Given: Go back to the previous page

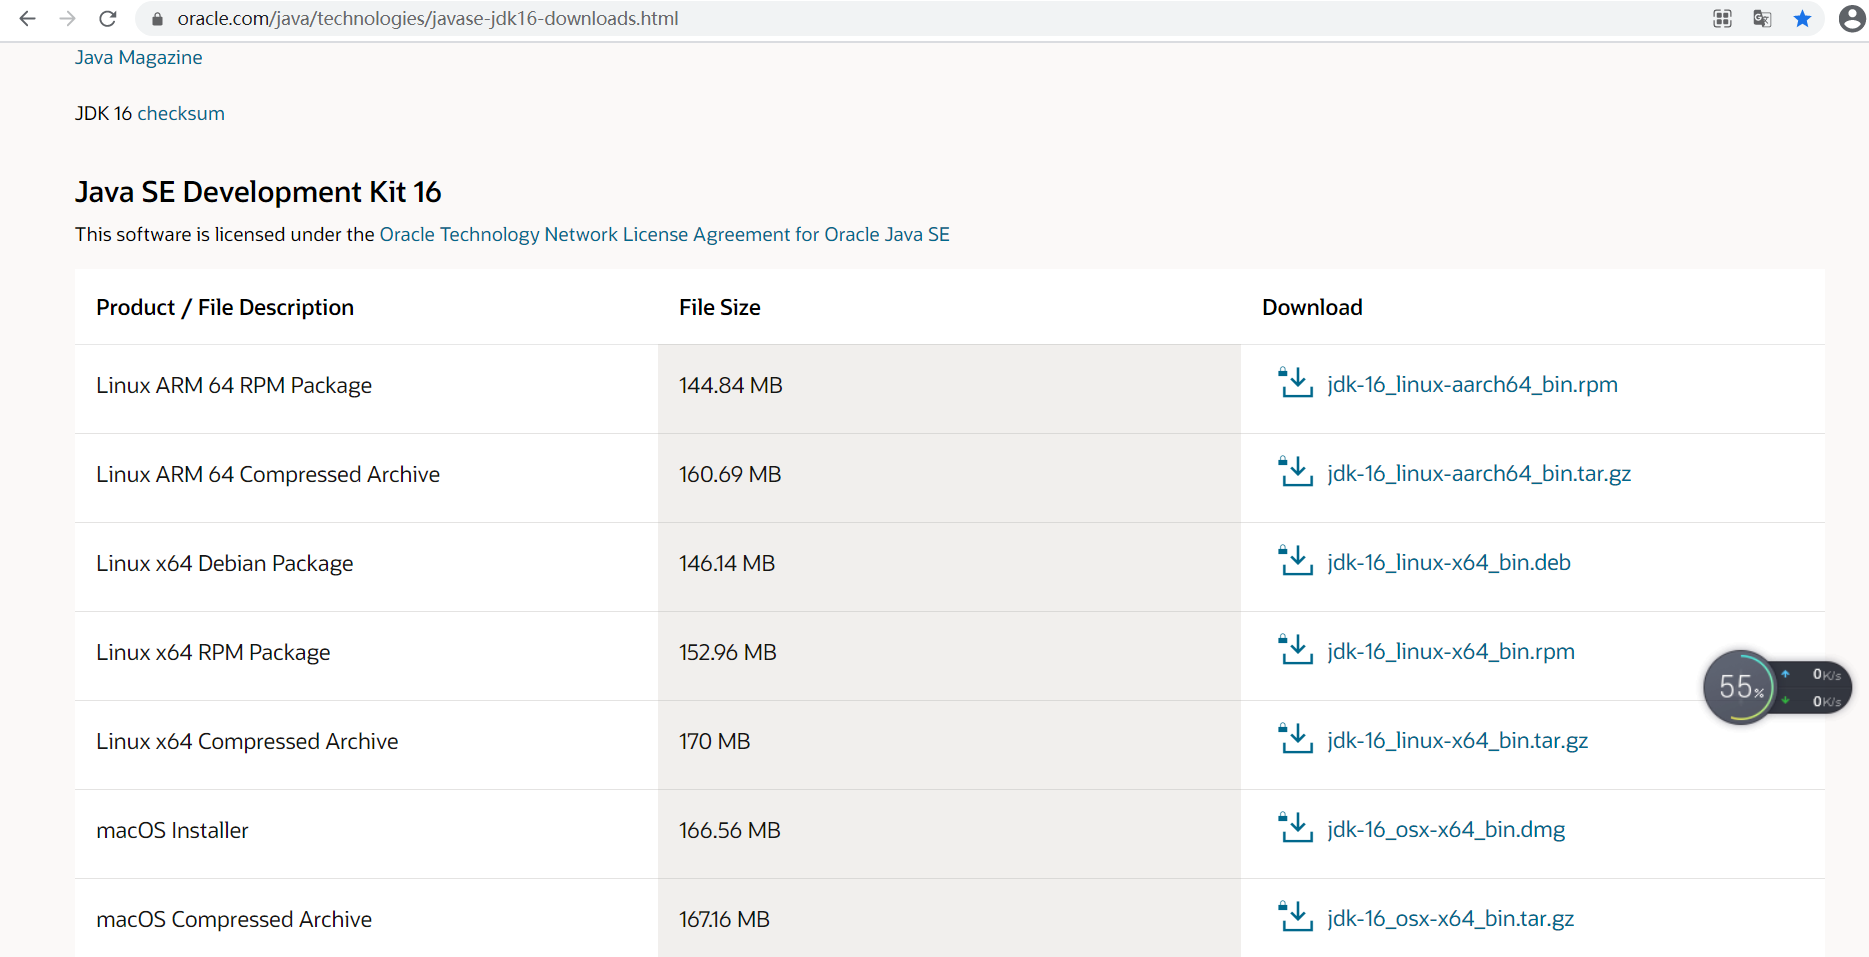Looking at the screenshot, I should tap(27, 18).
